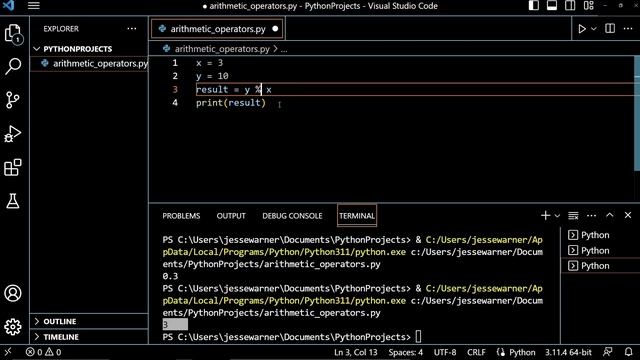Open terminal panel More Actions ellipsis
640x360 pixels.
pos(591,216)
